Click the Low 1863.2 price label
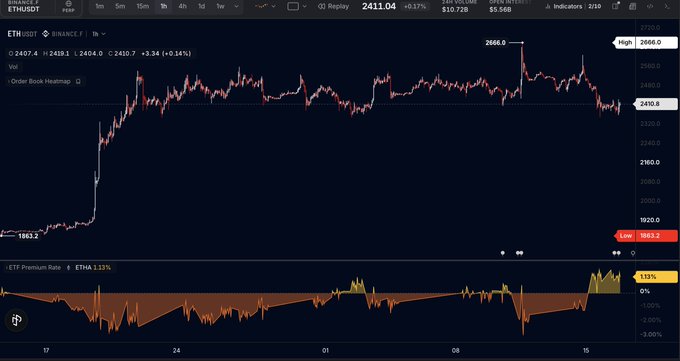This screenshot has width=680, height=361. tap(646, 236)
